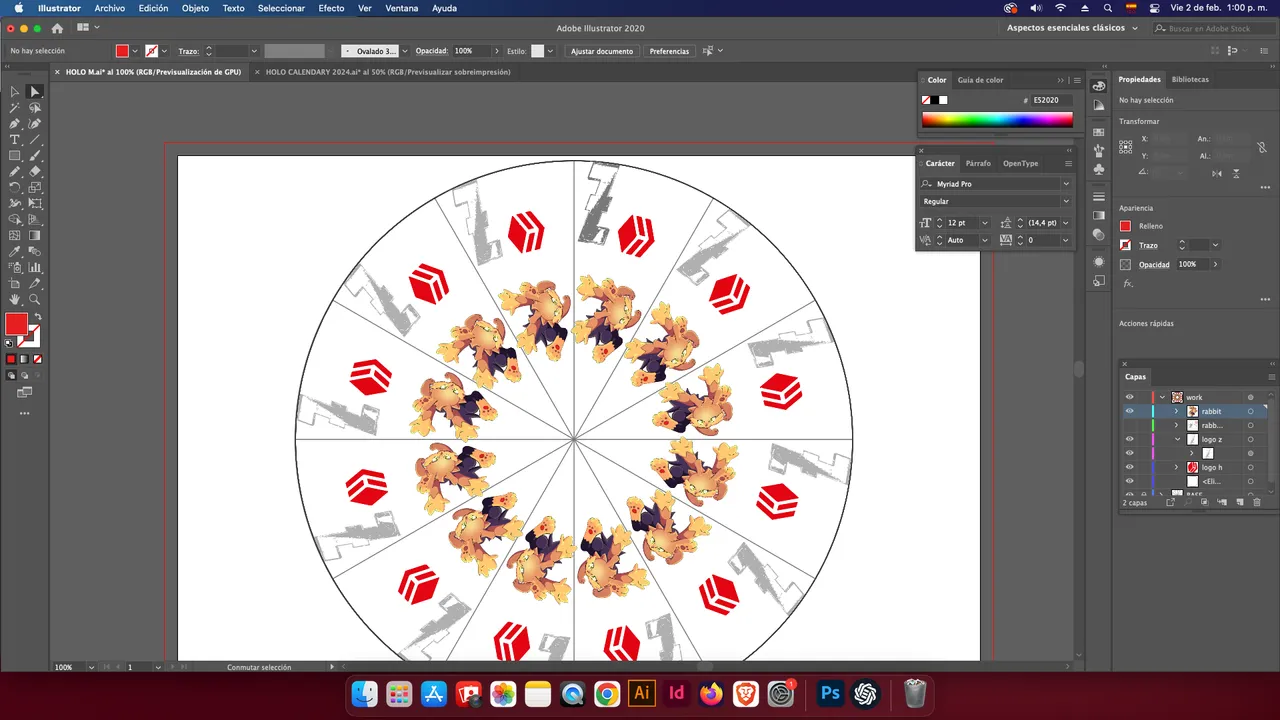The width and height of the screenshot is (1280, 720).
Task: Select the Rotate tool
Action: click(x=15, y=187)
